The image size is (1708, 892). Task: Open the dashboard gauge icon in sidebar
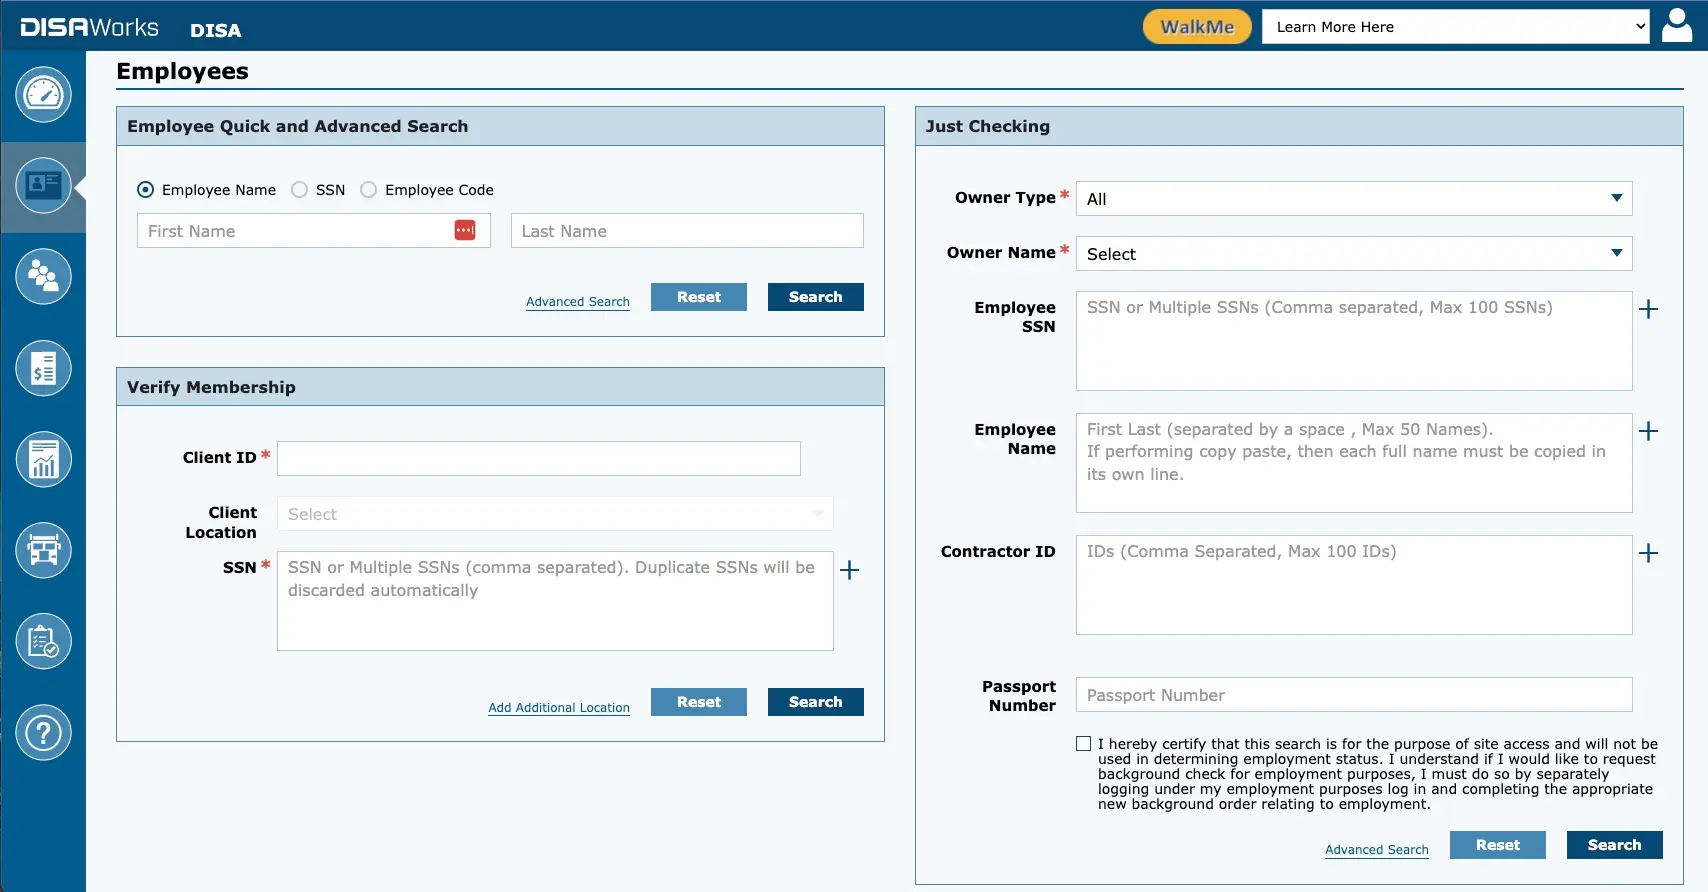[x=43, y=95]
